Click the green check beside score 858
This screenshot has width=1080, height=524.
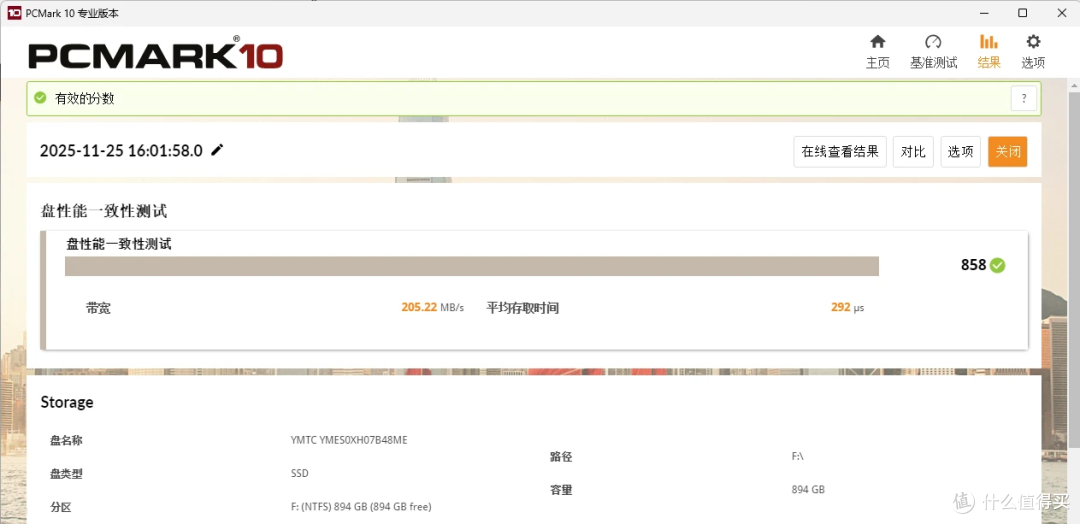997,265
